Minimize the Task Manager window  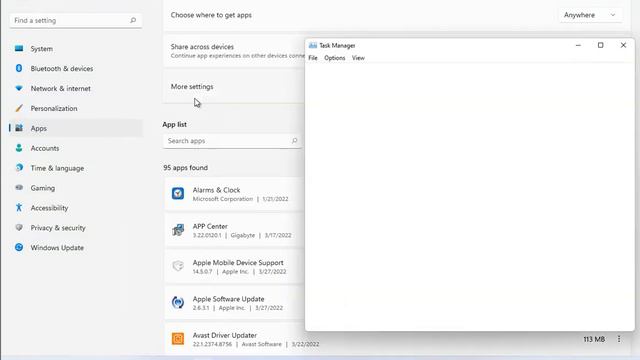tap(578, 45)
